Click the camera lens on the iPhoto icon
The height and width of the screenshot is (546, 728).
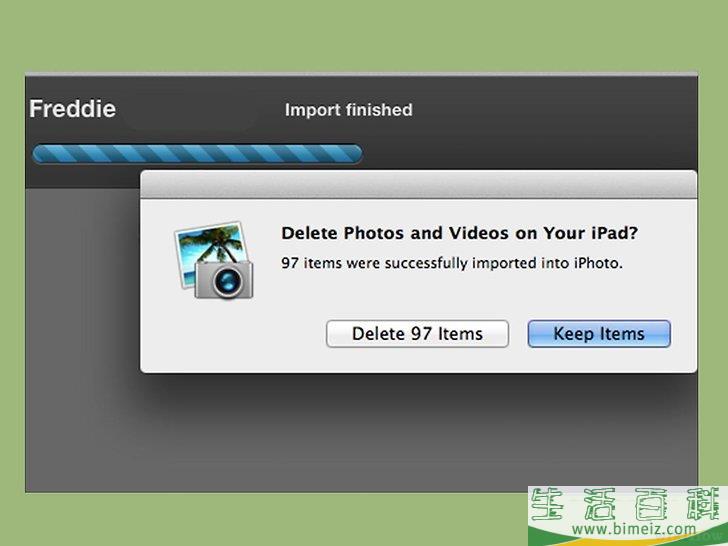point(227,280)
